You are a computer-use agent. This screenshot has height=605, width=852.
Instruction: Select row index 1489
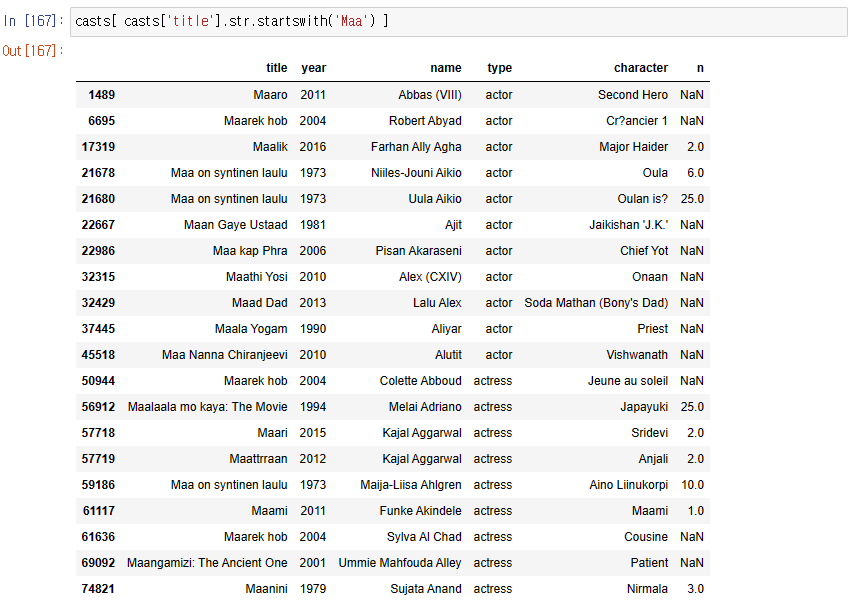(102, 95)
